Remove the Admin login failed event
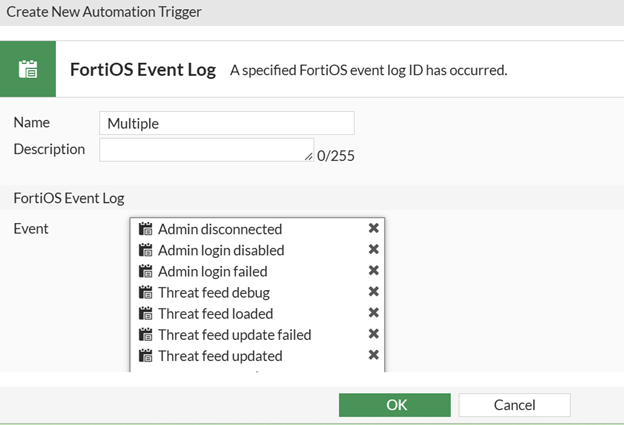The height and width of the screenshot is (425, 624). point(374,271)
